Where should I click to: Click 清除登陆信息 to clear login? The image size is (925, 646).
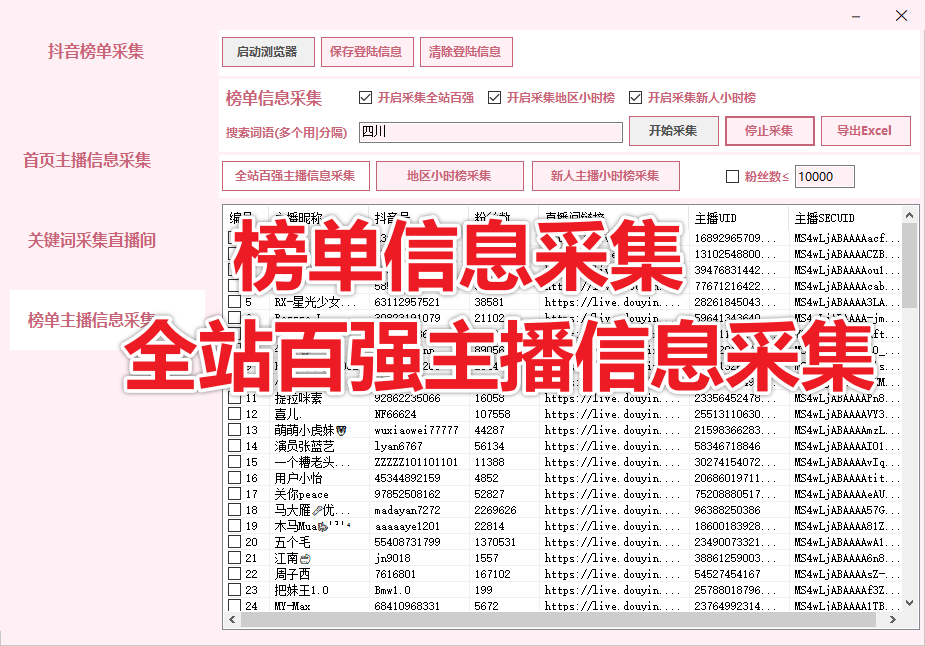465,52
